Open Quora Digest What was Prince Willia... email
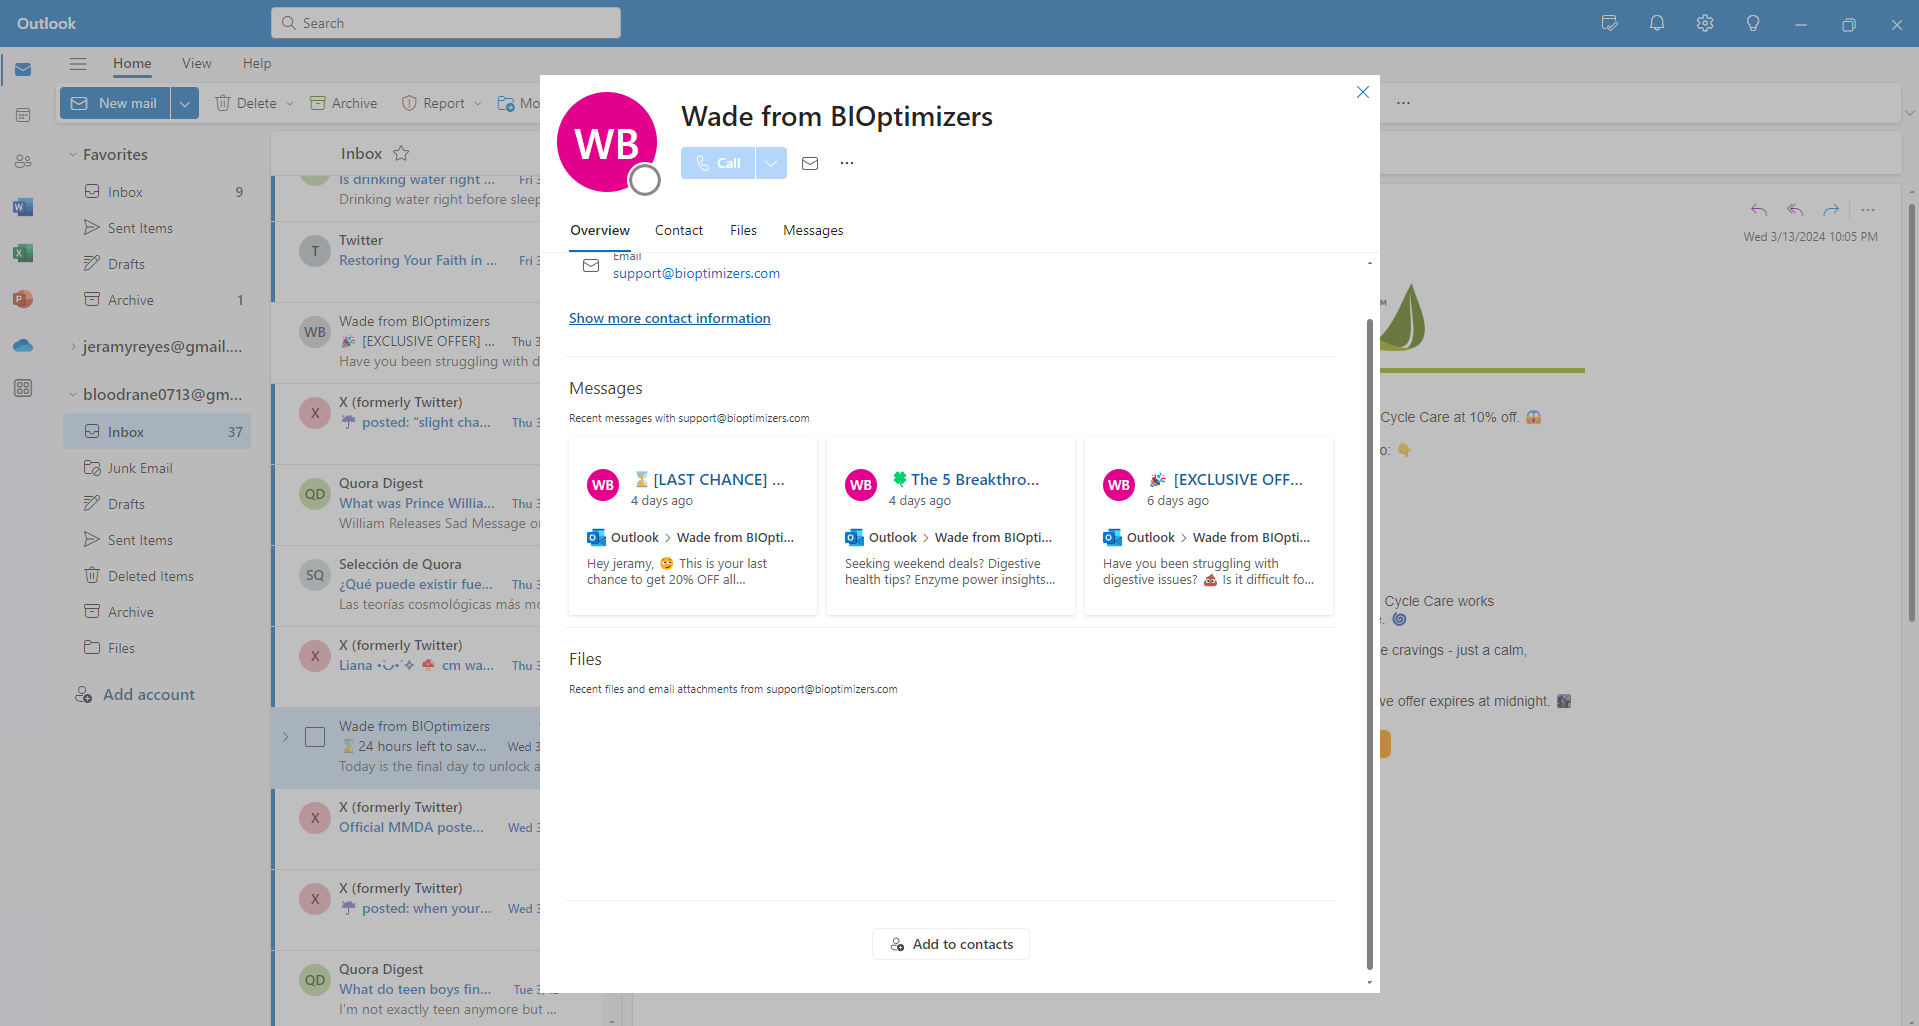This screenshot has width=1919, height=1026. (407, 504)
